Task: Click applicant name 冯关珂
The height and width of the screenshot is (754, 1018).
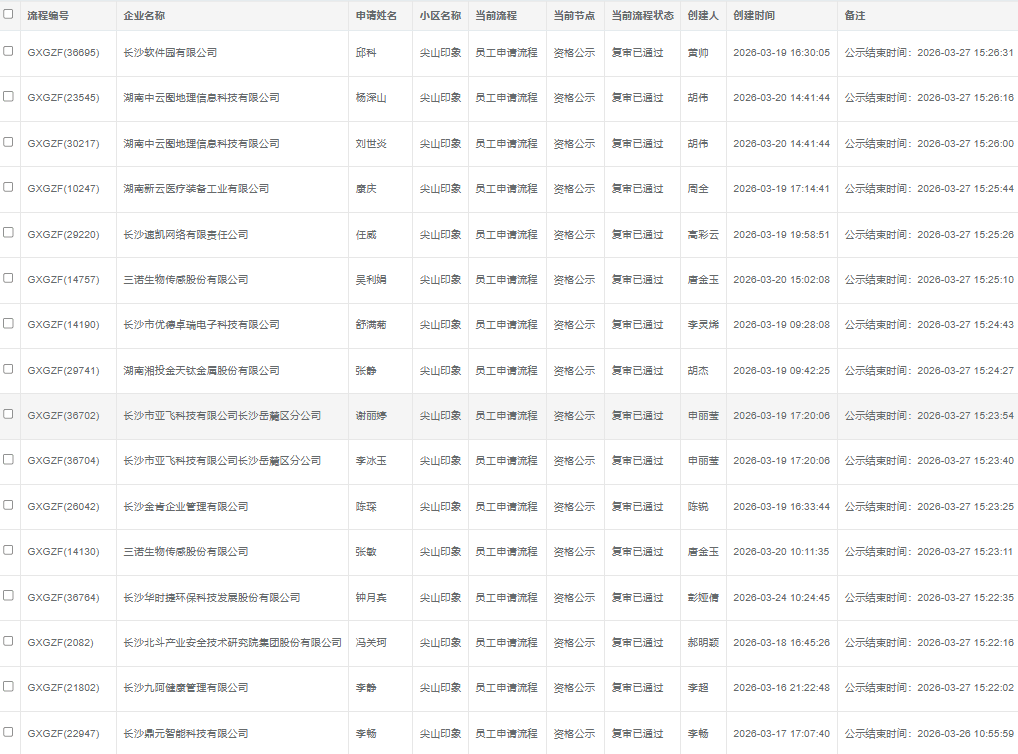Action: tap(371, 643)
